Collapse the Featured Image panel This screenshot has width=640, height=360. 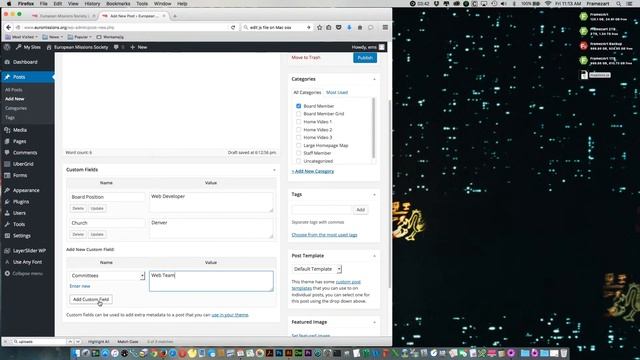374,322
